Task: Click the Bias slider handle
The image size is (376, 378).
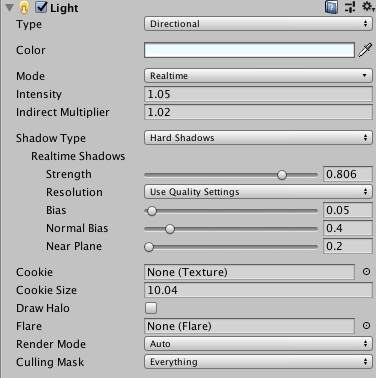Action: point(152,211)
